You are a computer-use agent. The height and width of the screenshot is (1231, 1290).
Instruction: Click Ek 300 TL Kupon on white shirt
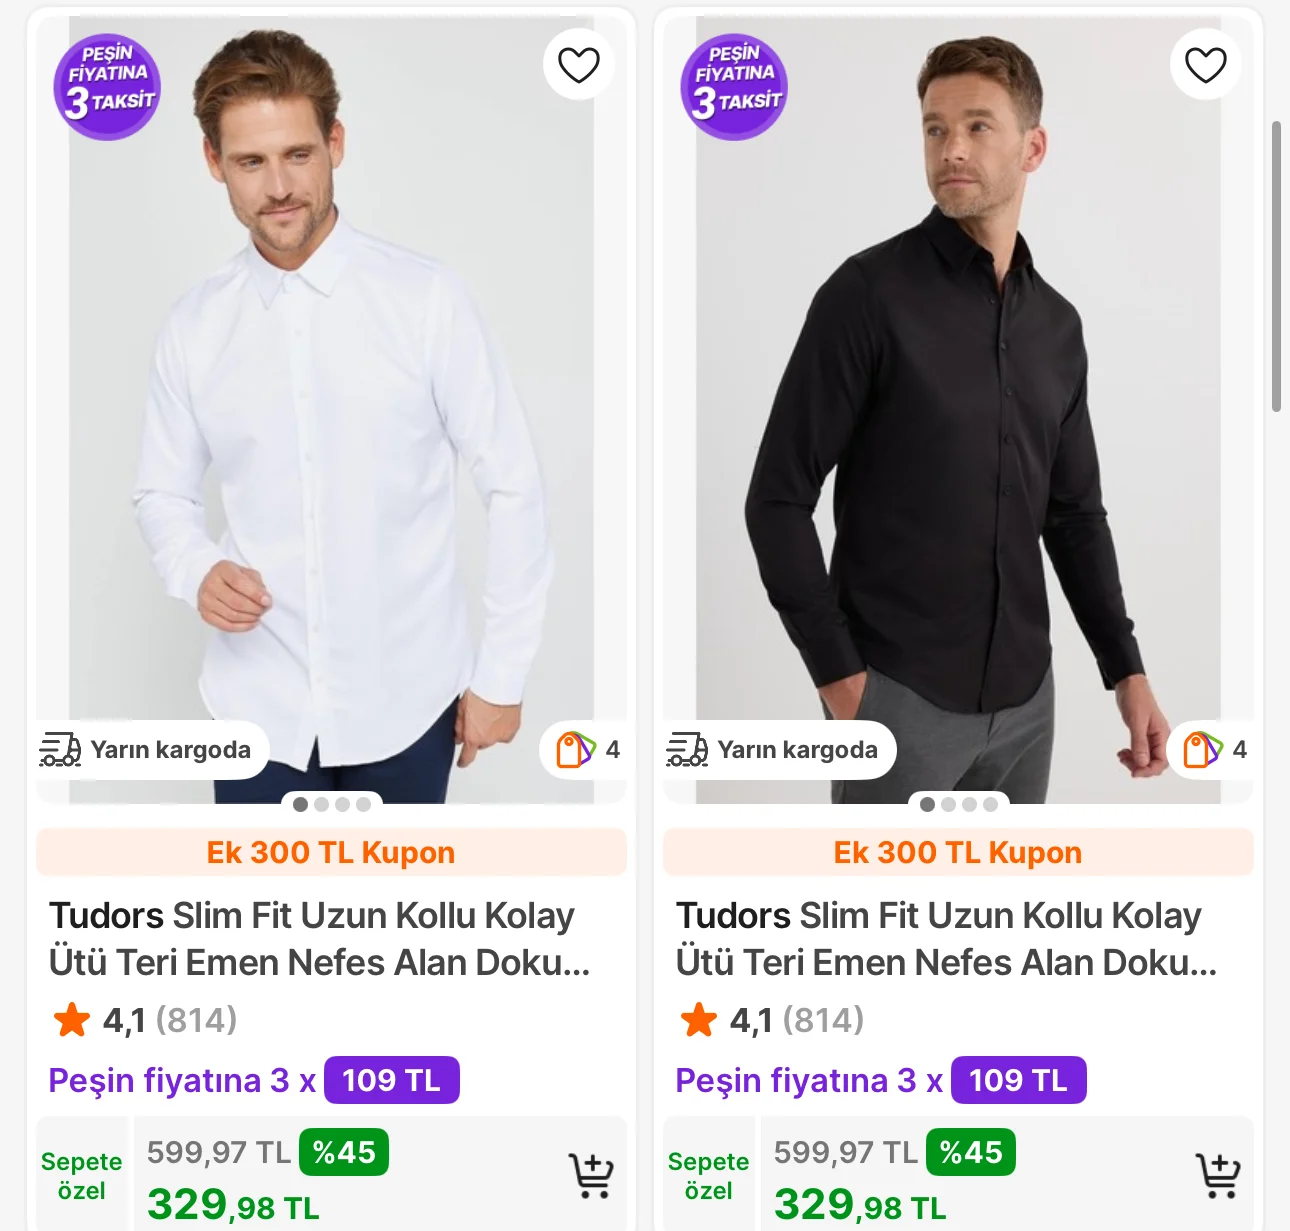(331, 852)
